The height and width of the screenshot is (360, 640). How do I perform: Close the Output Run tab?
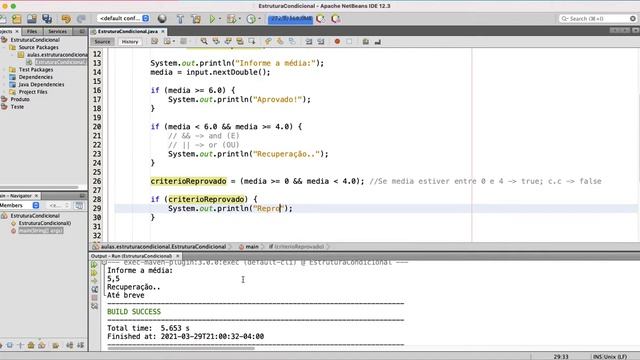(178, 256)
